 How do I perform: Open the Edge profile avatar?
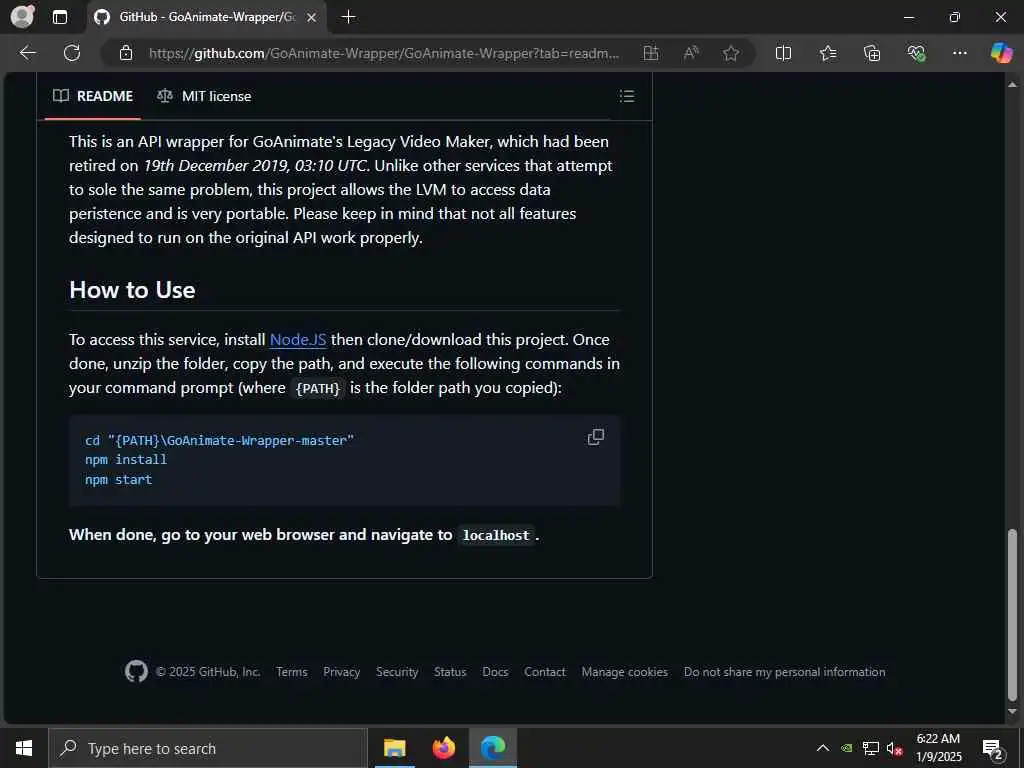tap(22, 16)
